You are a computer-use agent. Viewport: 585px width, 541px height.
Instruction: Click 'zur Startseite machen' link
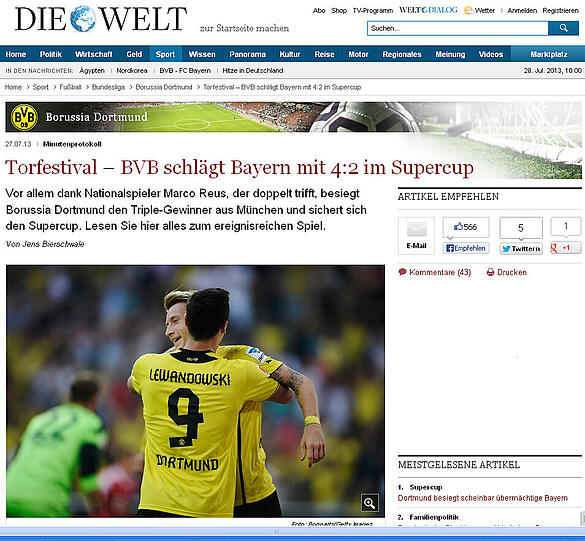[x=244, y=28]
